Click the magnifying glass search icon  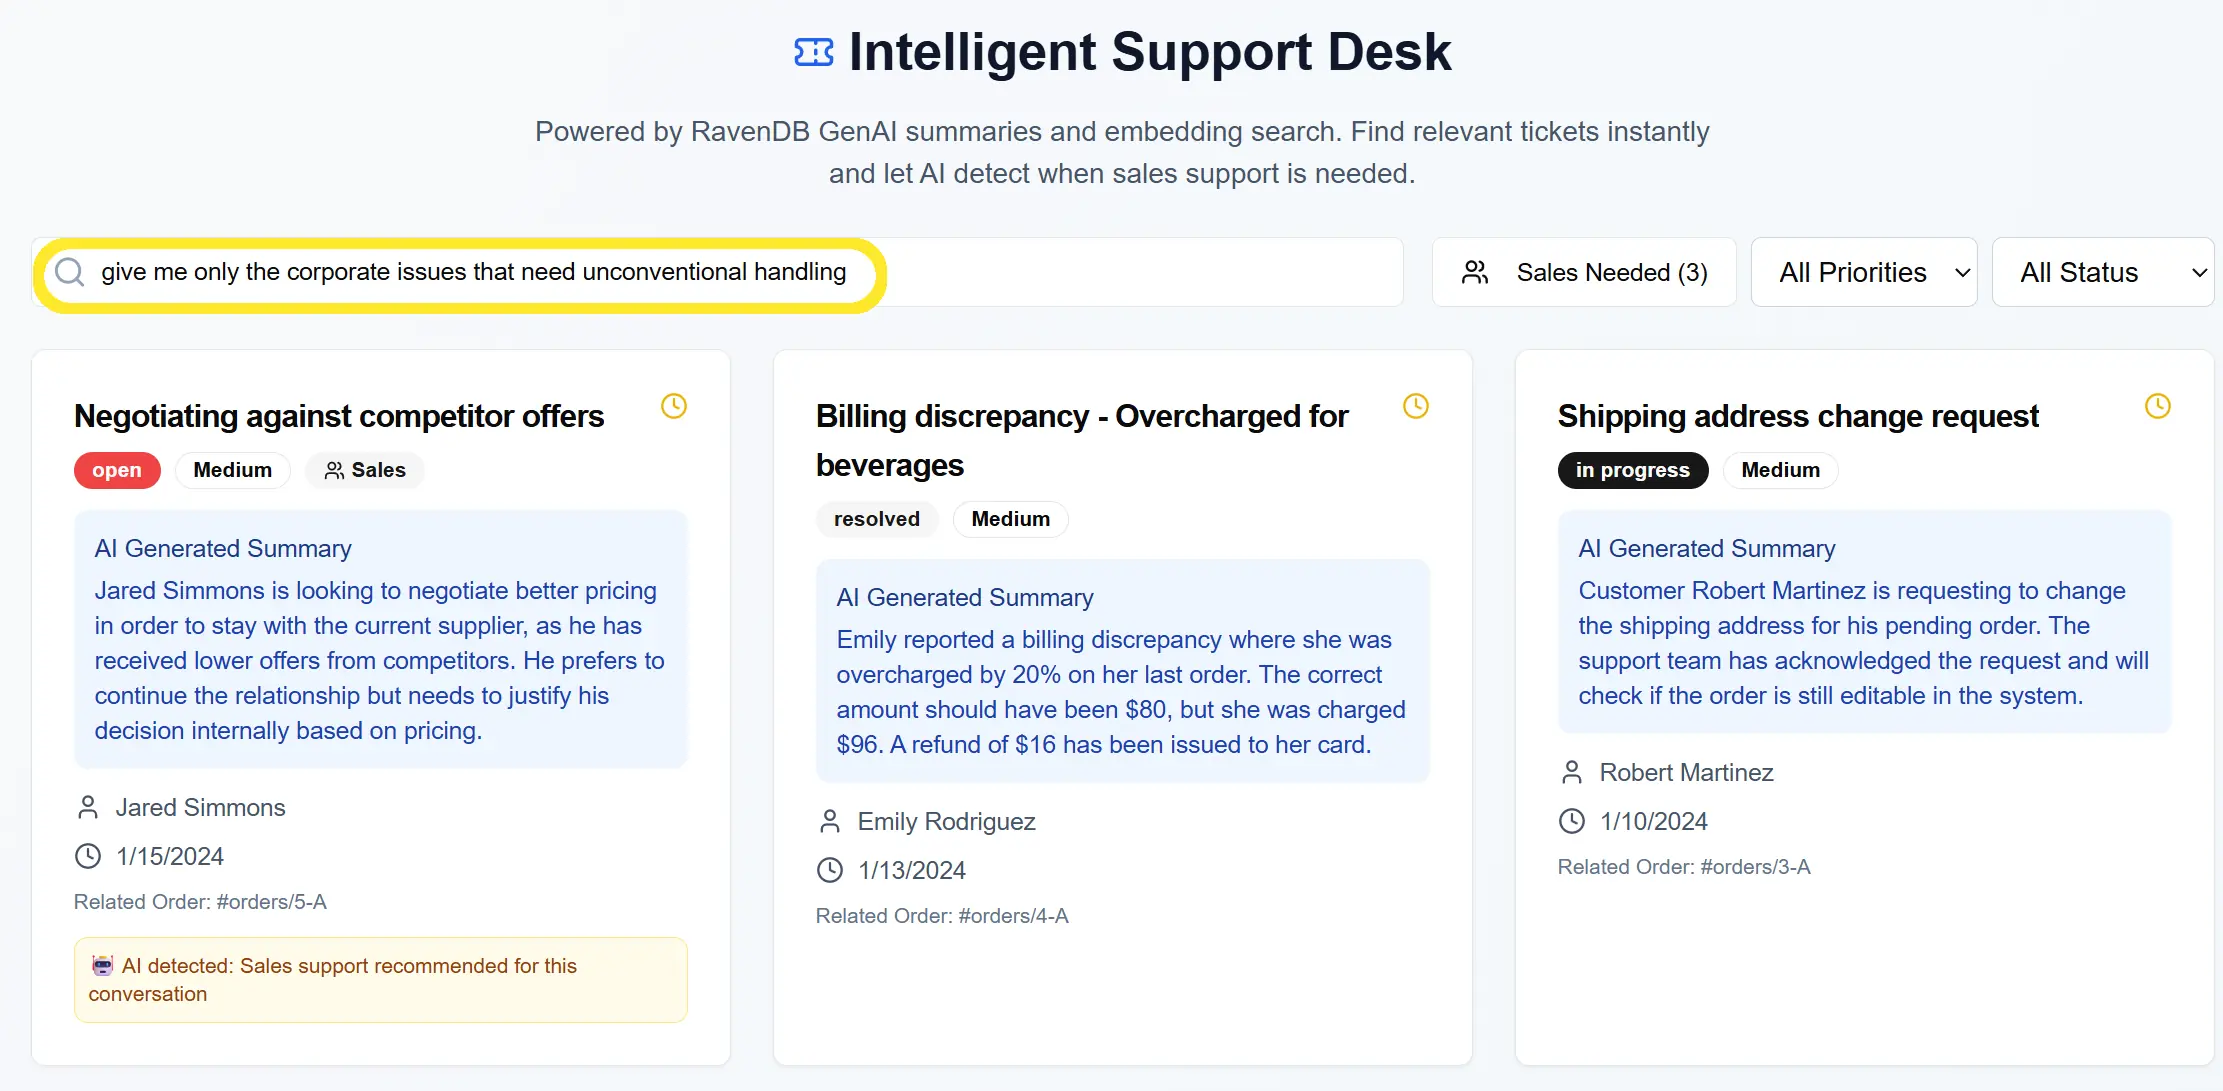point(69,272)
